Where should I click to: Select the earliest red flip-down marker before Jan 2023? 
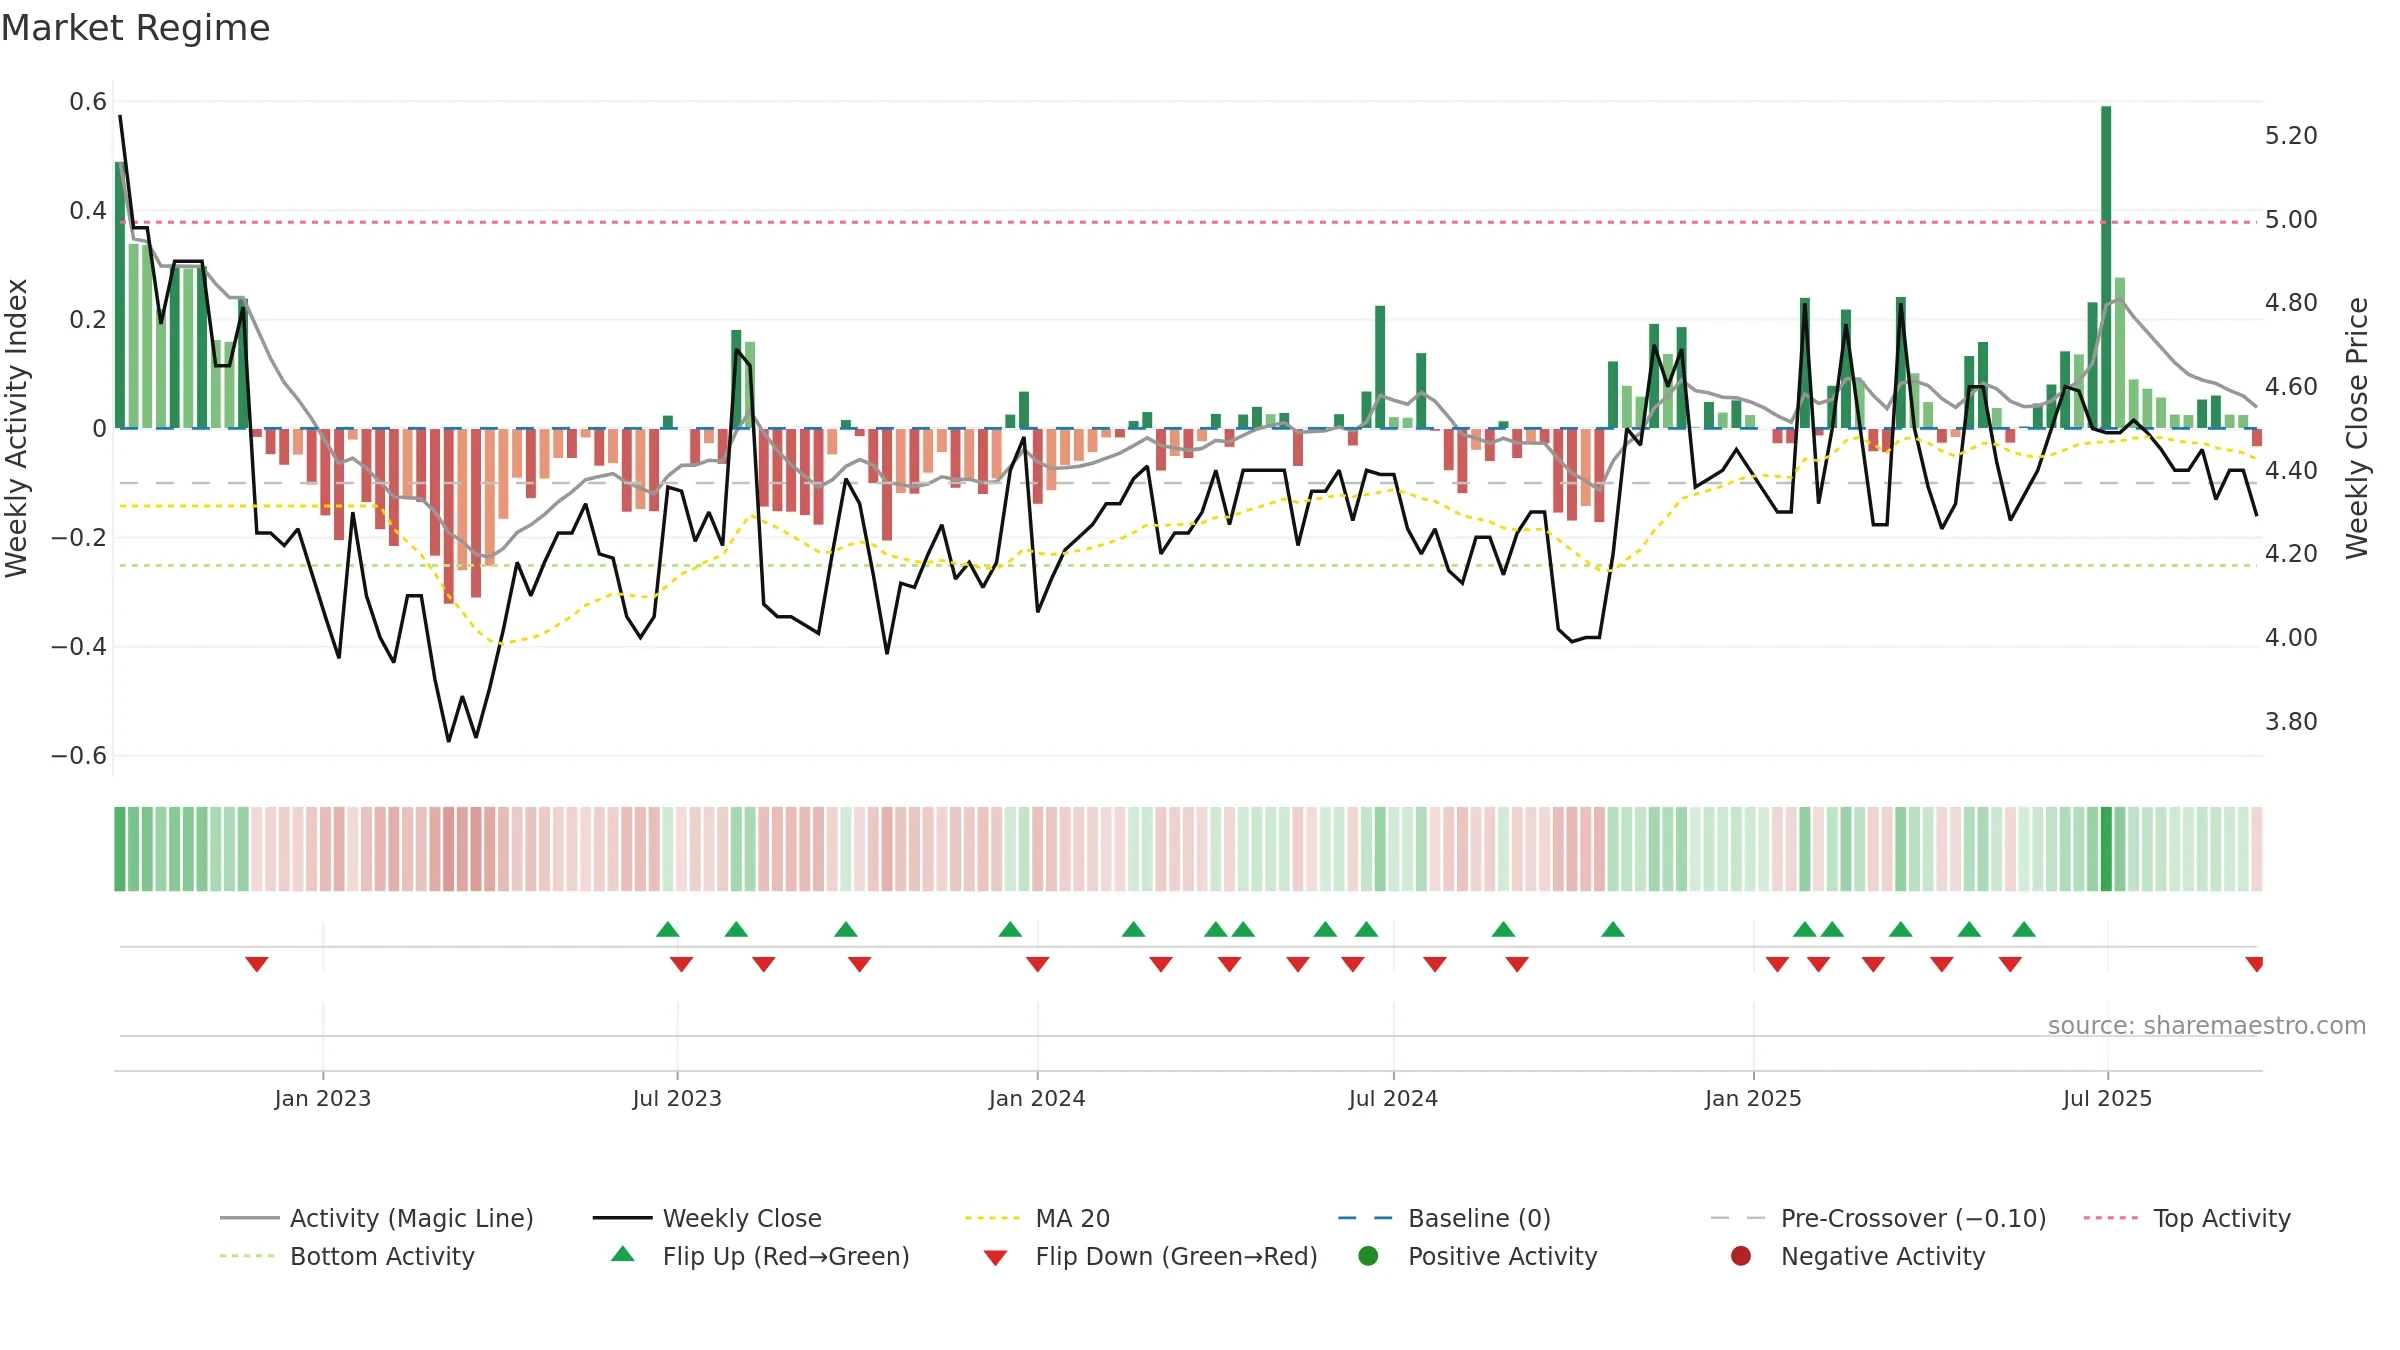pos(257,964)
